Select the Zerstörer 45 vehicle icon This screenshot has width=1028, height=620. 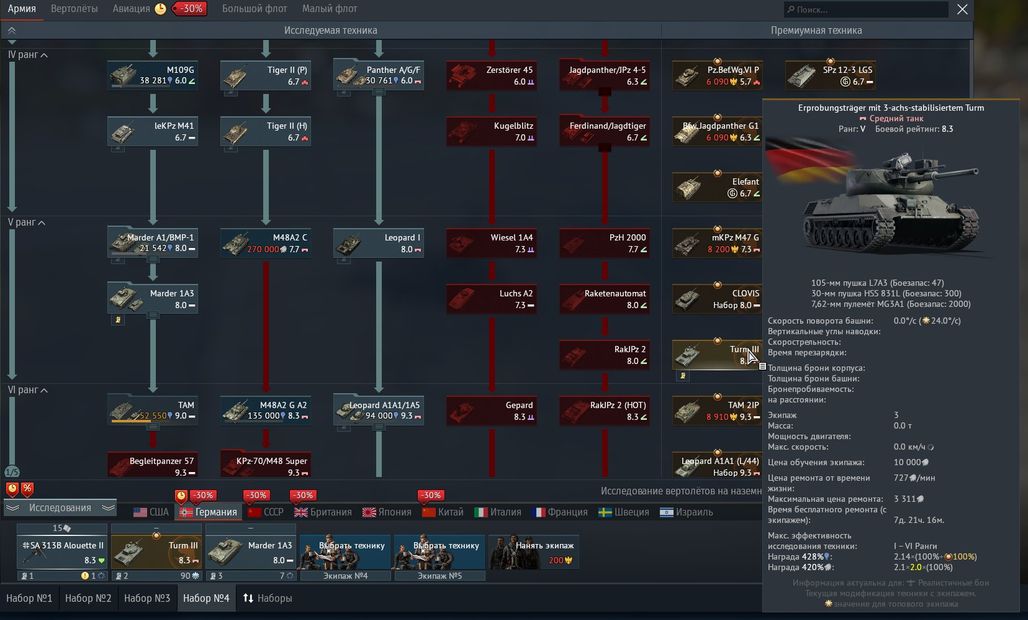point(492,75)
